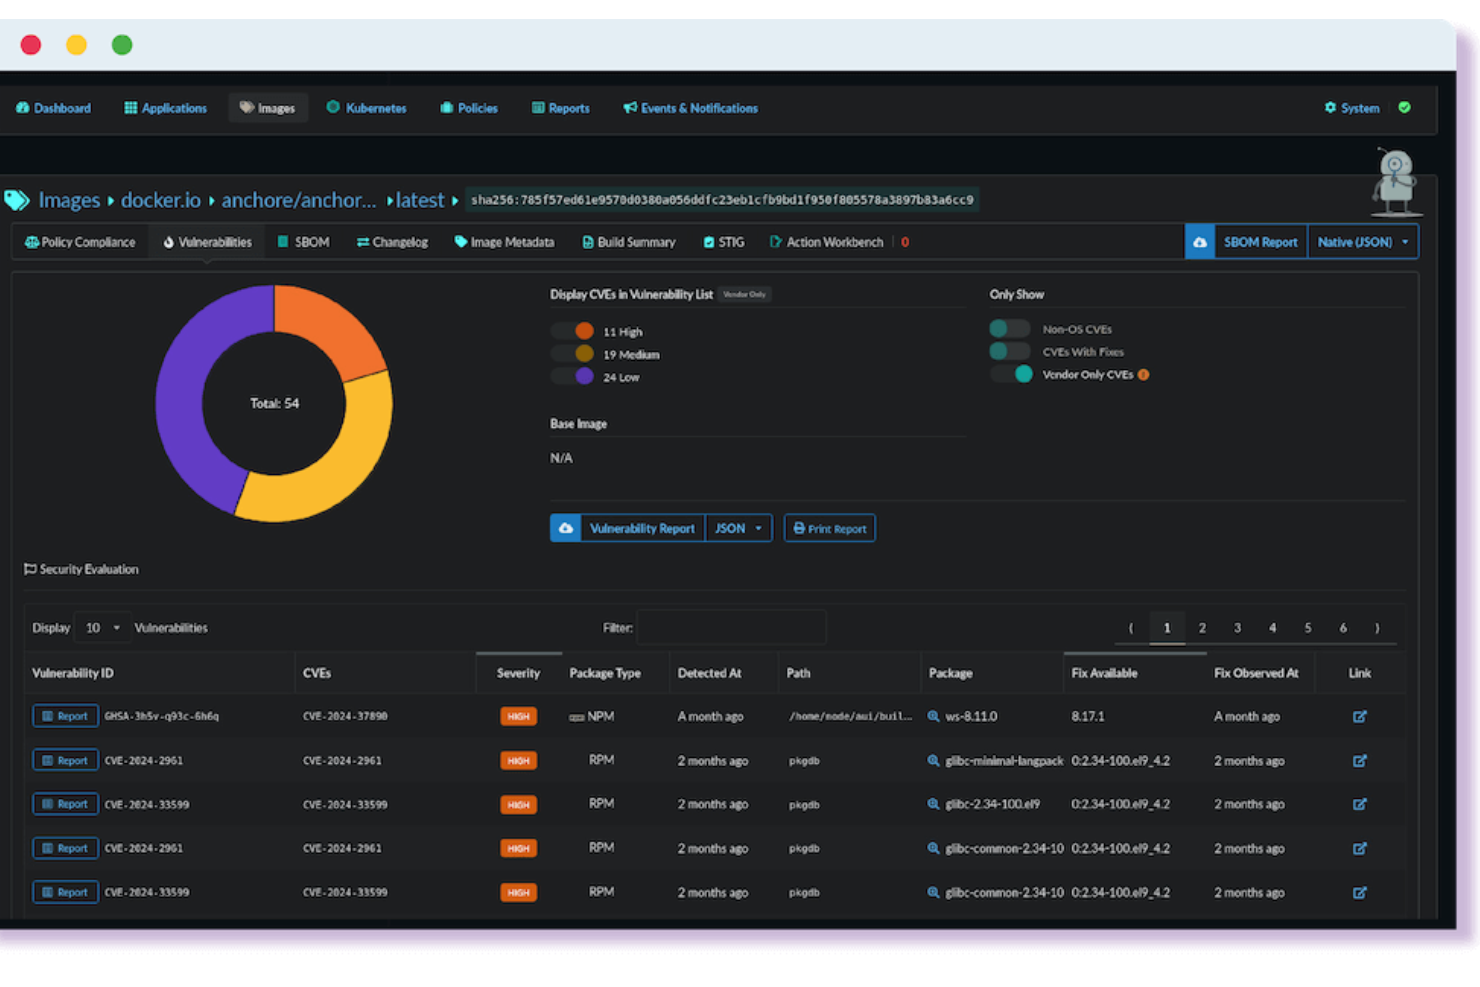Click the robot mascot helper icon
The width and height of the screenshot is (1480, 987).
coord(1396,182)
